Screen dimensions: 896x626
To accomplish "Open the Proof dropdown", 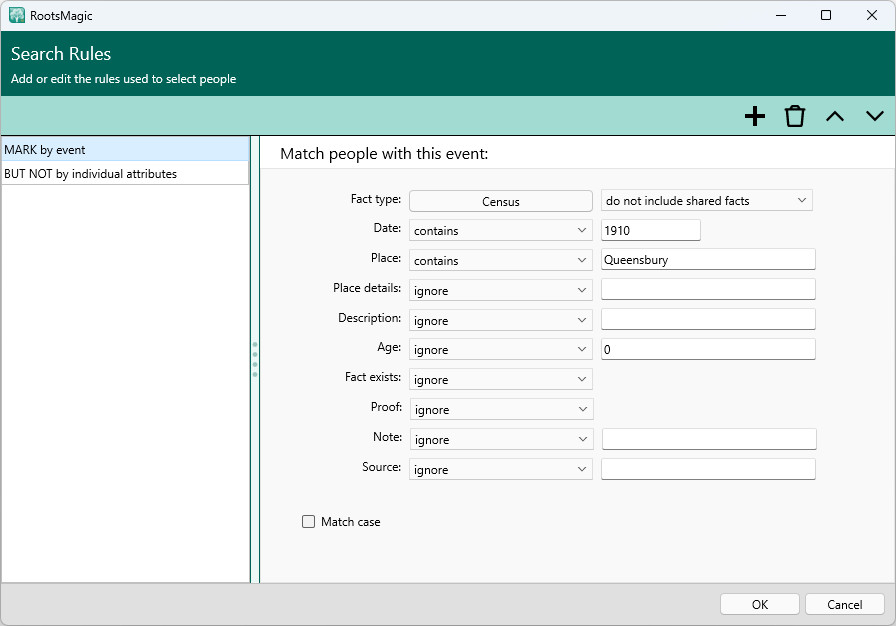I will (x=501, y=410).
